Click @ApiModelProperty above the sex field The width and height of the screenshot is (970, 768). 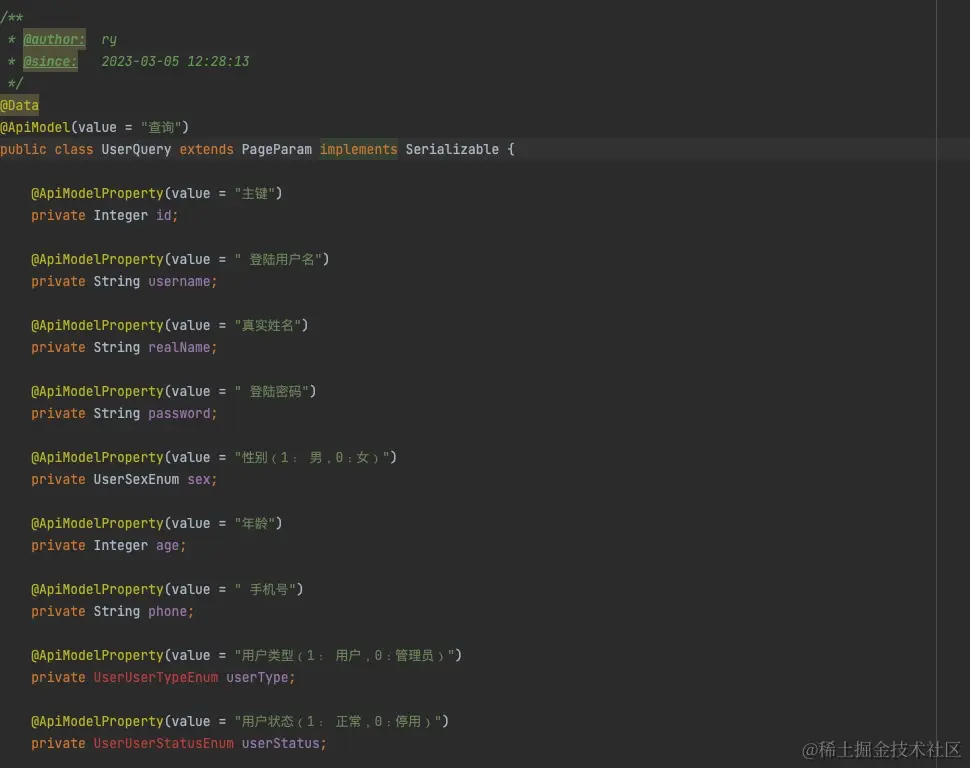coord(97,457)
